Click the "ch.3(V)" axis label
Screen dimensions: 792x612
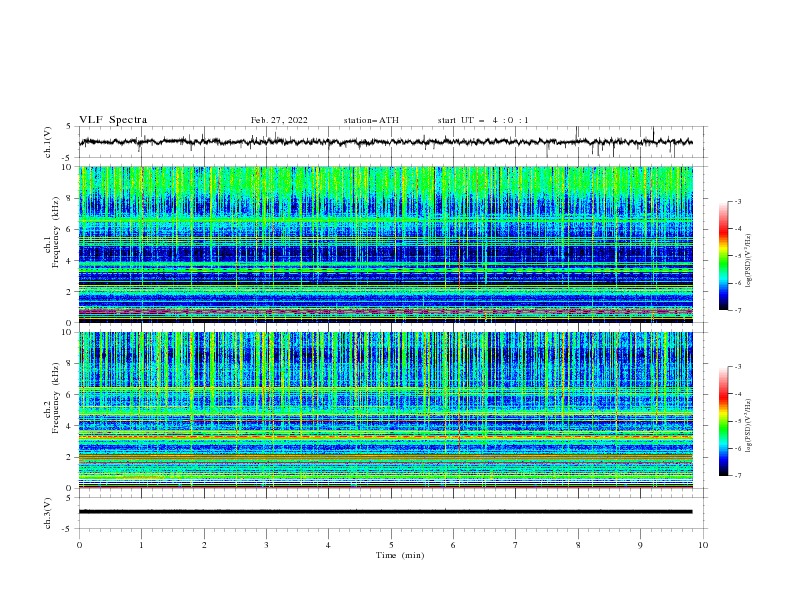pyautogui.click(x=48, y=513)
